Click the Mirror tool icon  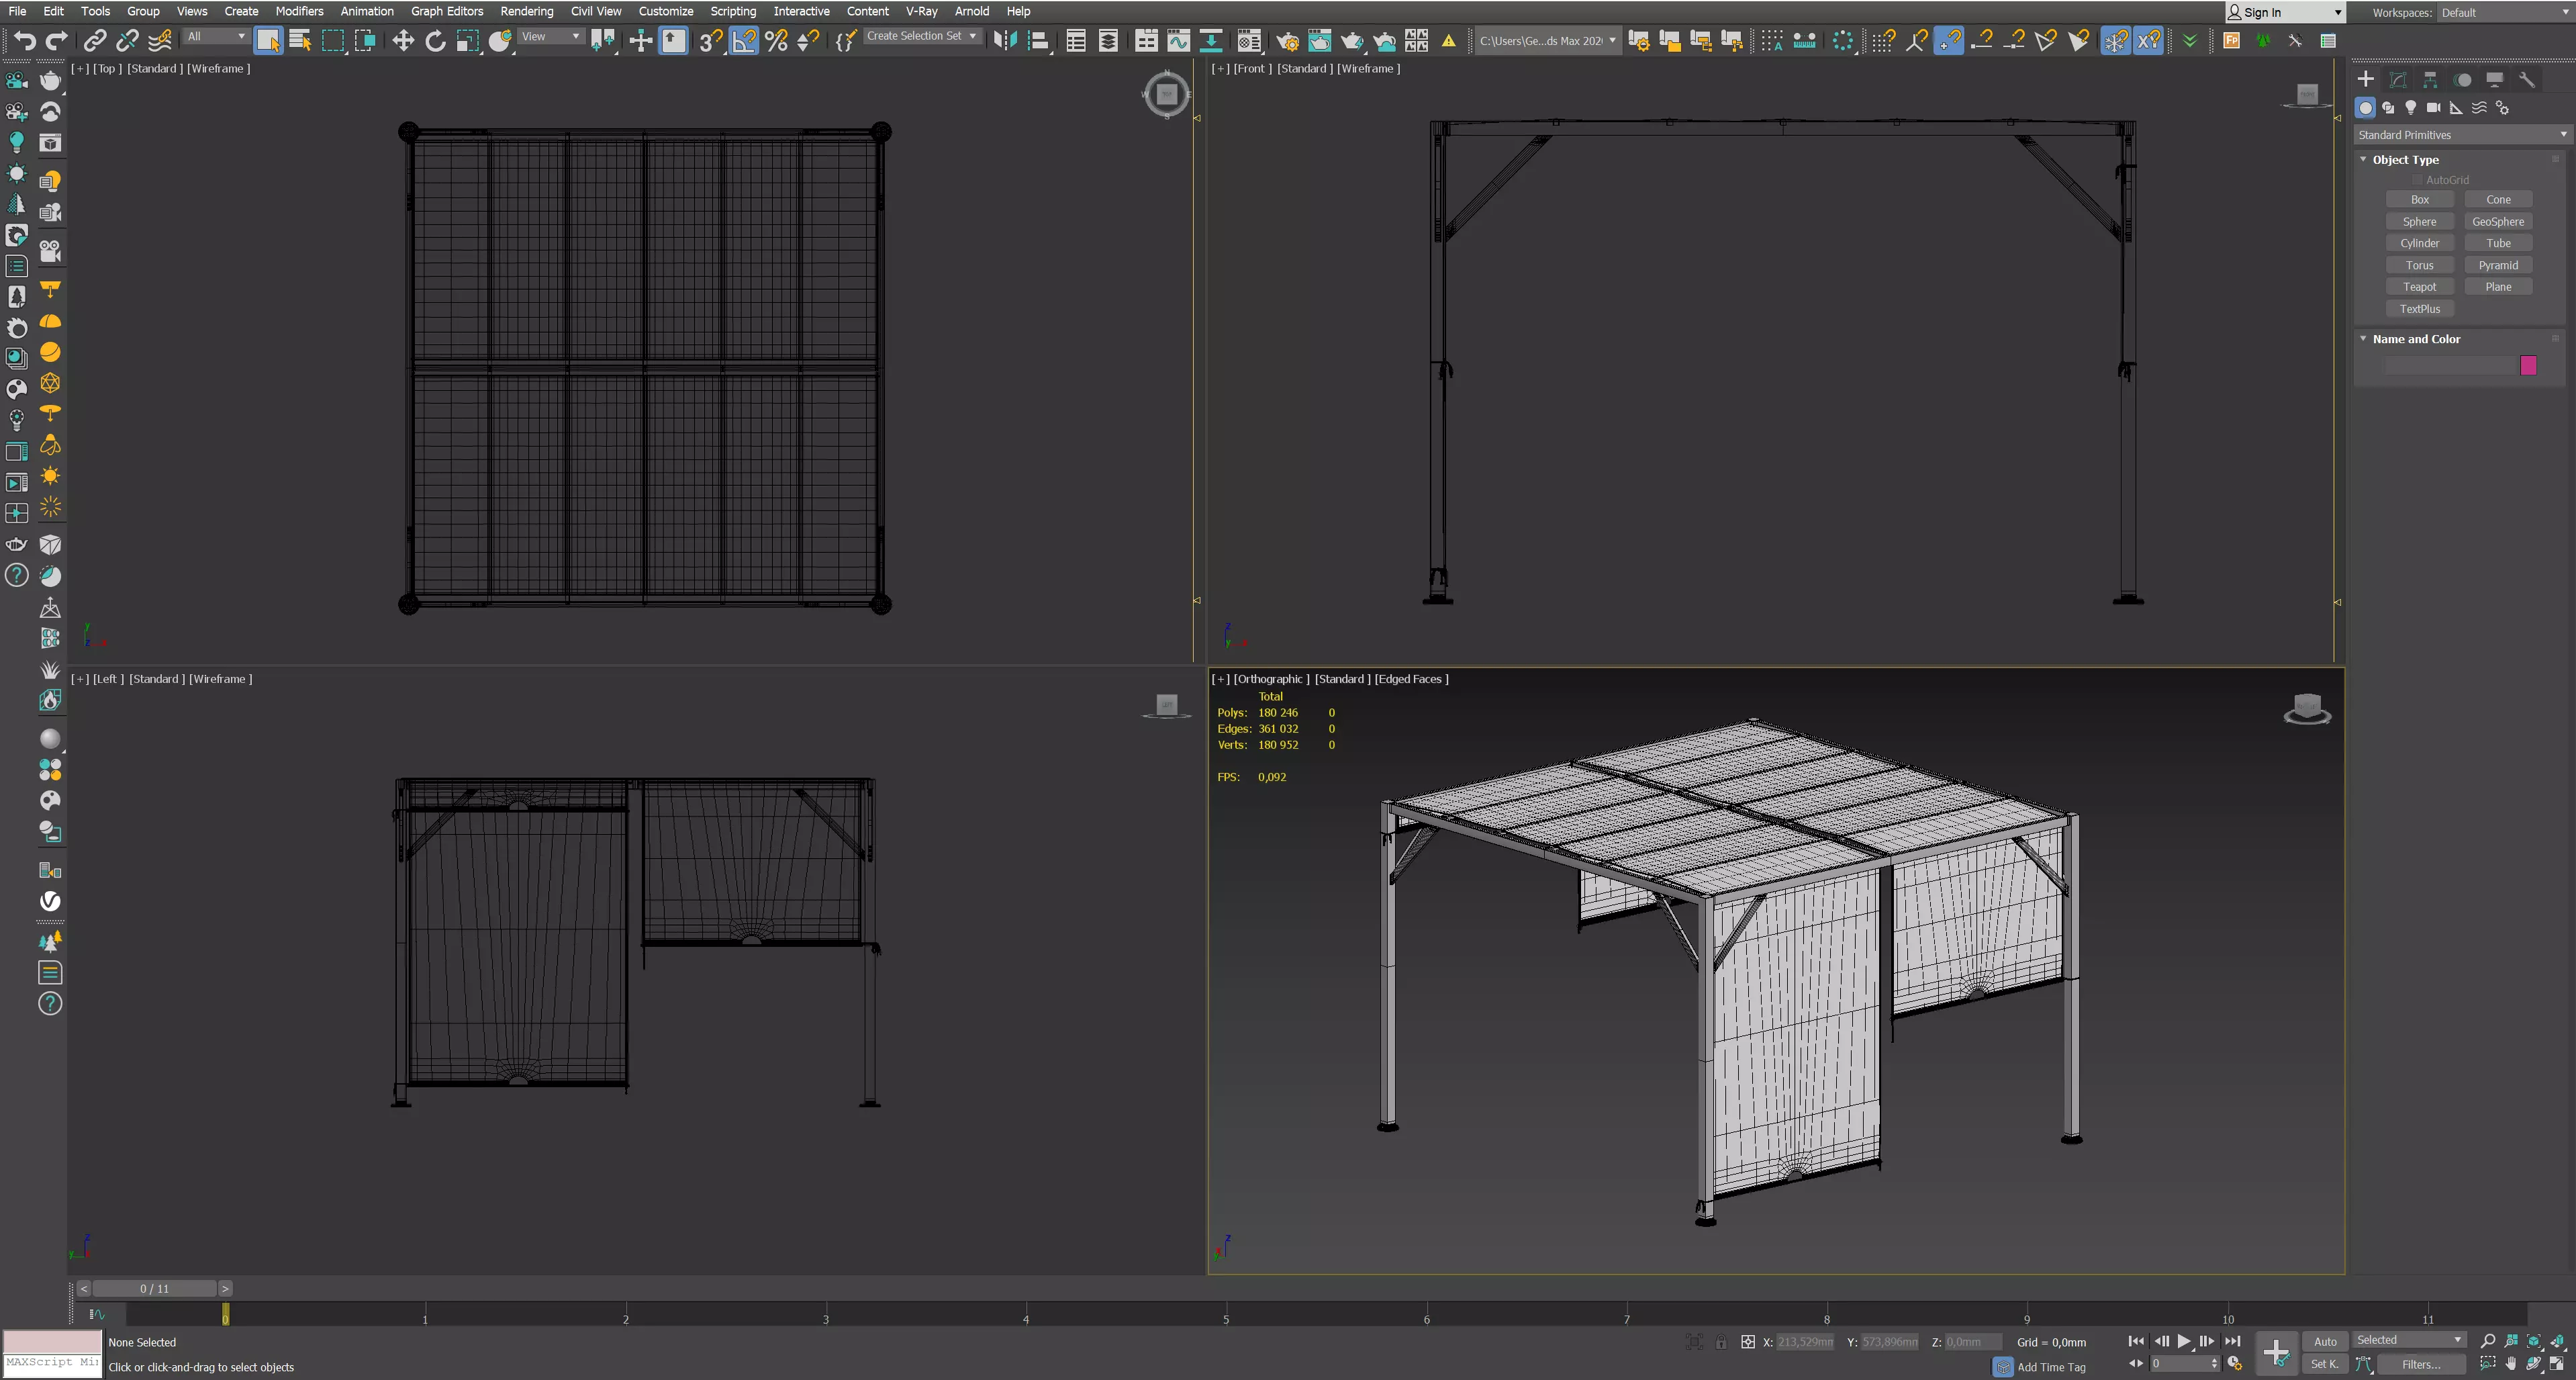pos(1005,40)
